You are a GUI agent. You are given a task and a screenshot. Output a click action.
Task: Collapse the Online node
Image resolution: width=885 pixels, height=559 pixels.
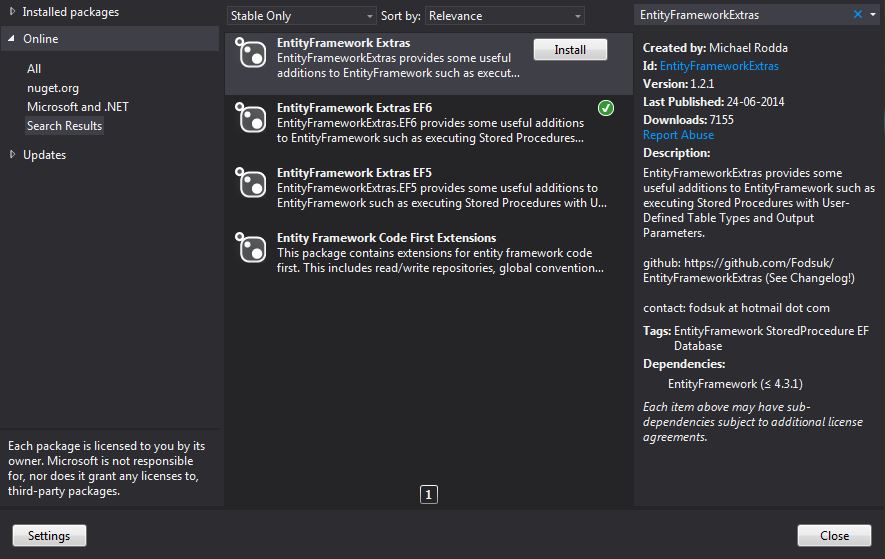click(11, 38)
